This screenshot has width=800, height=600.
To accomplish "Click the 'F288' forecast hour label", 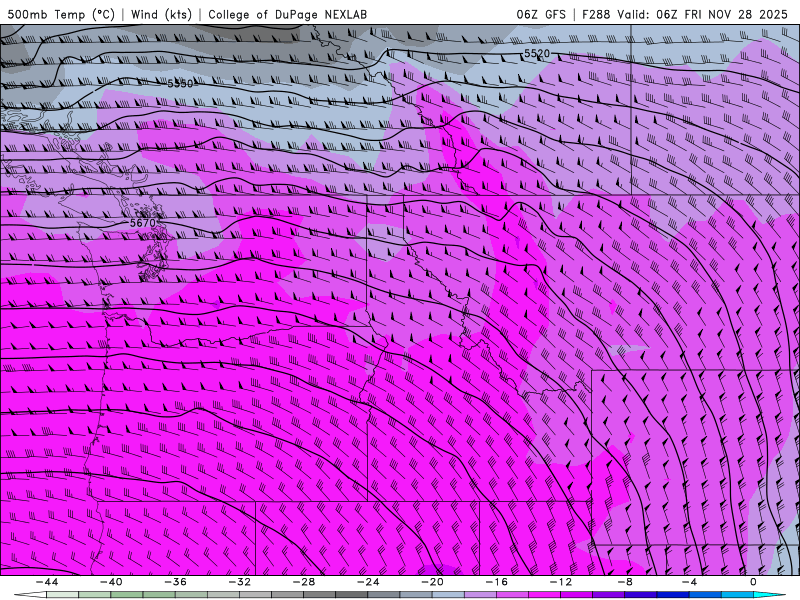I will 596,14.
